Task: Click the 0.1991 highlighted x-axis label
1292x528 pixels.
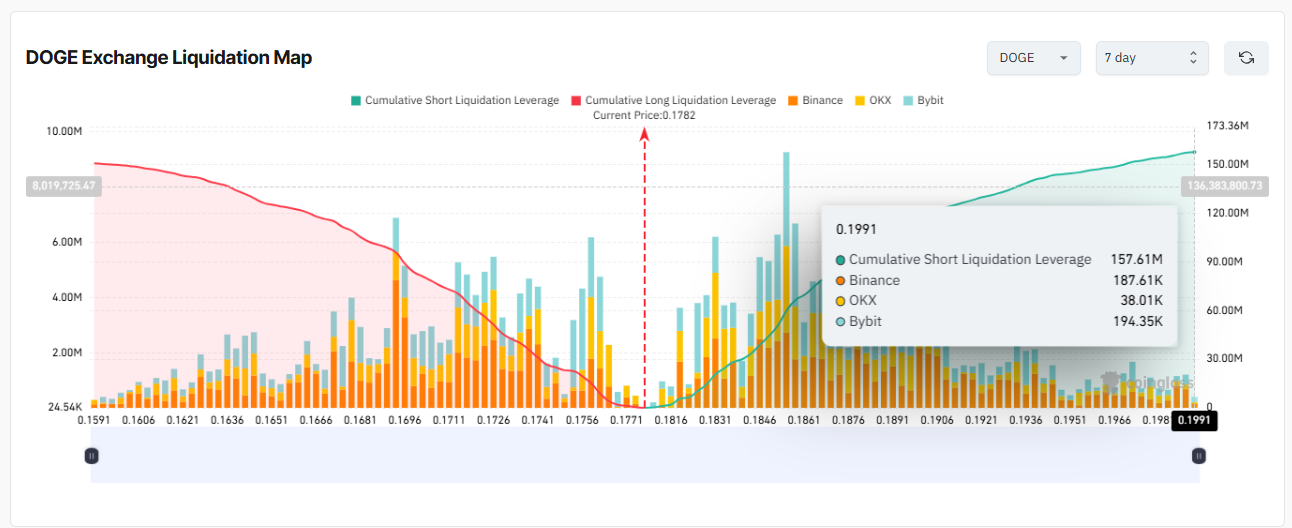Action: point(1195,421)
